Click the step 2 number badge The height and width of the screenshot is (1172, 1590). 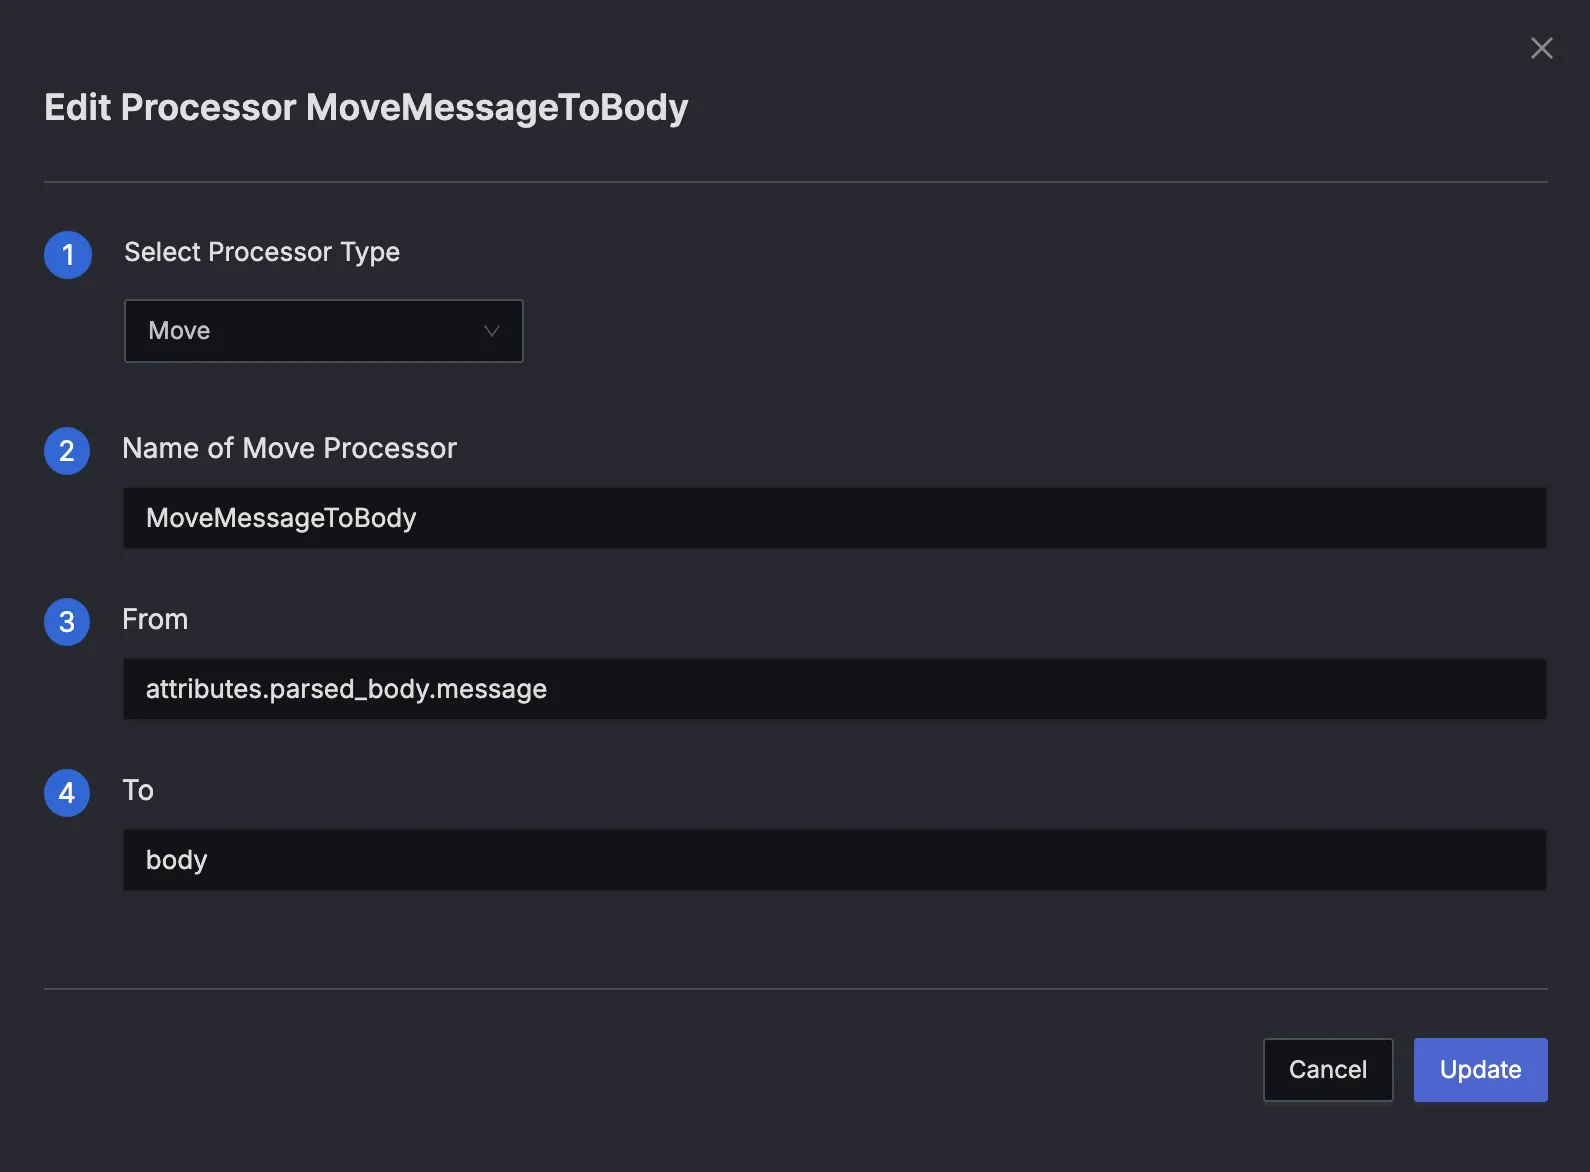point(67,451)
